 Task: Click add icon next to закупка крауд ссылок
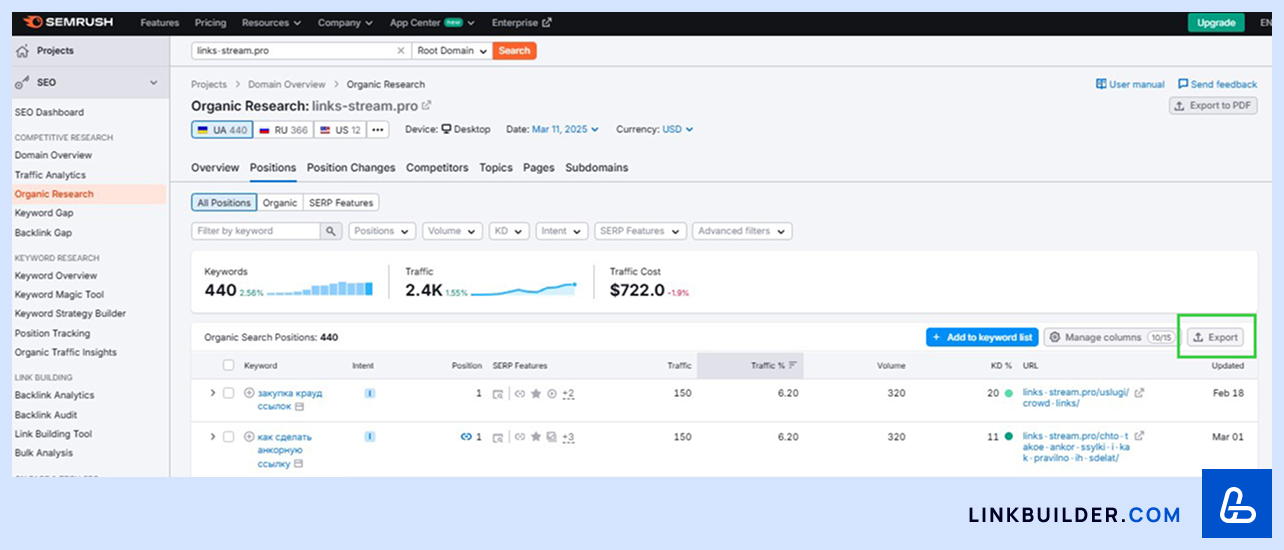(x=249, y=393)
